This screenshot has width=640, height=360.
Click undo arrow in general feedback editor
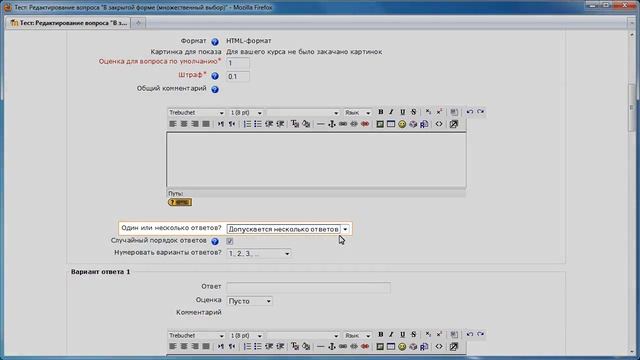(x=470, y=112)
